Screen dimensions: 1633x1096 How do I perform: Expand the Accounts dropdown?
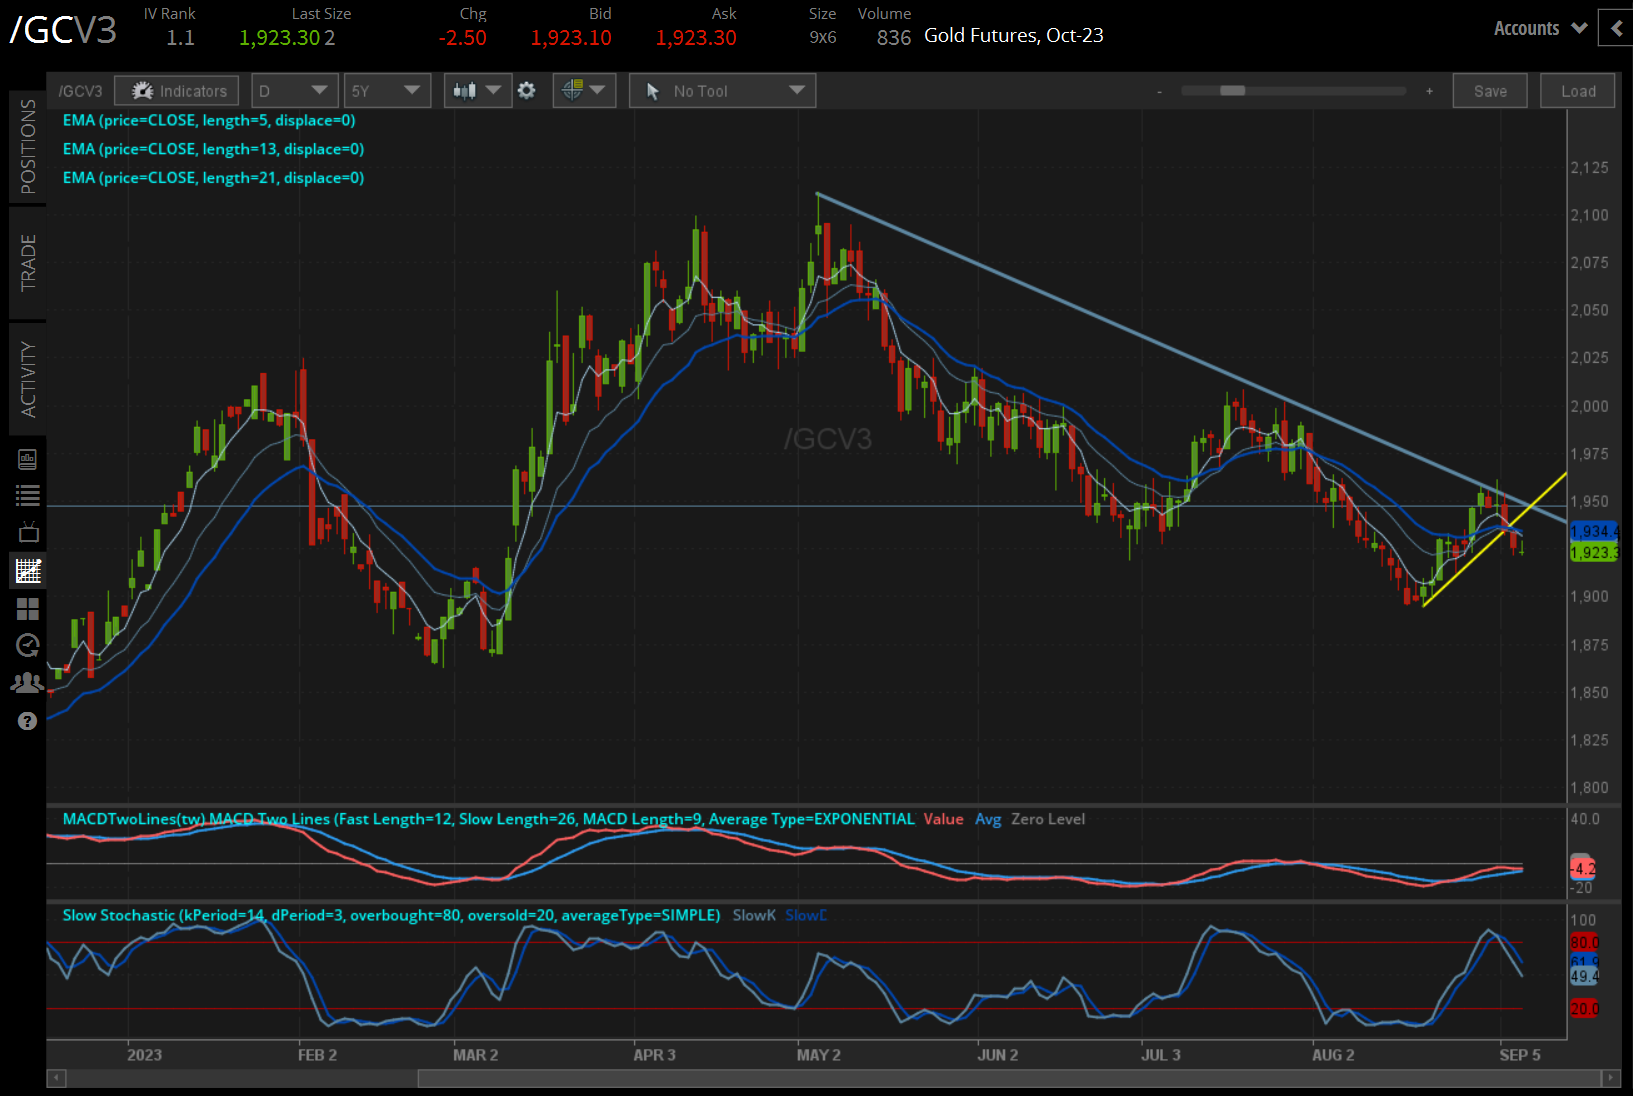pyautogui.click(x=1540, y=28)
